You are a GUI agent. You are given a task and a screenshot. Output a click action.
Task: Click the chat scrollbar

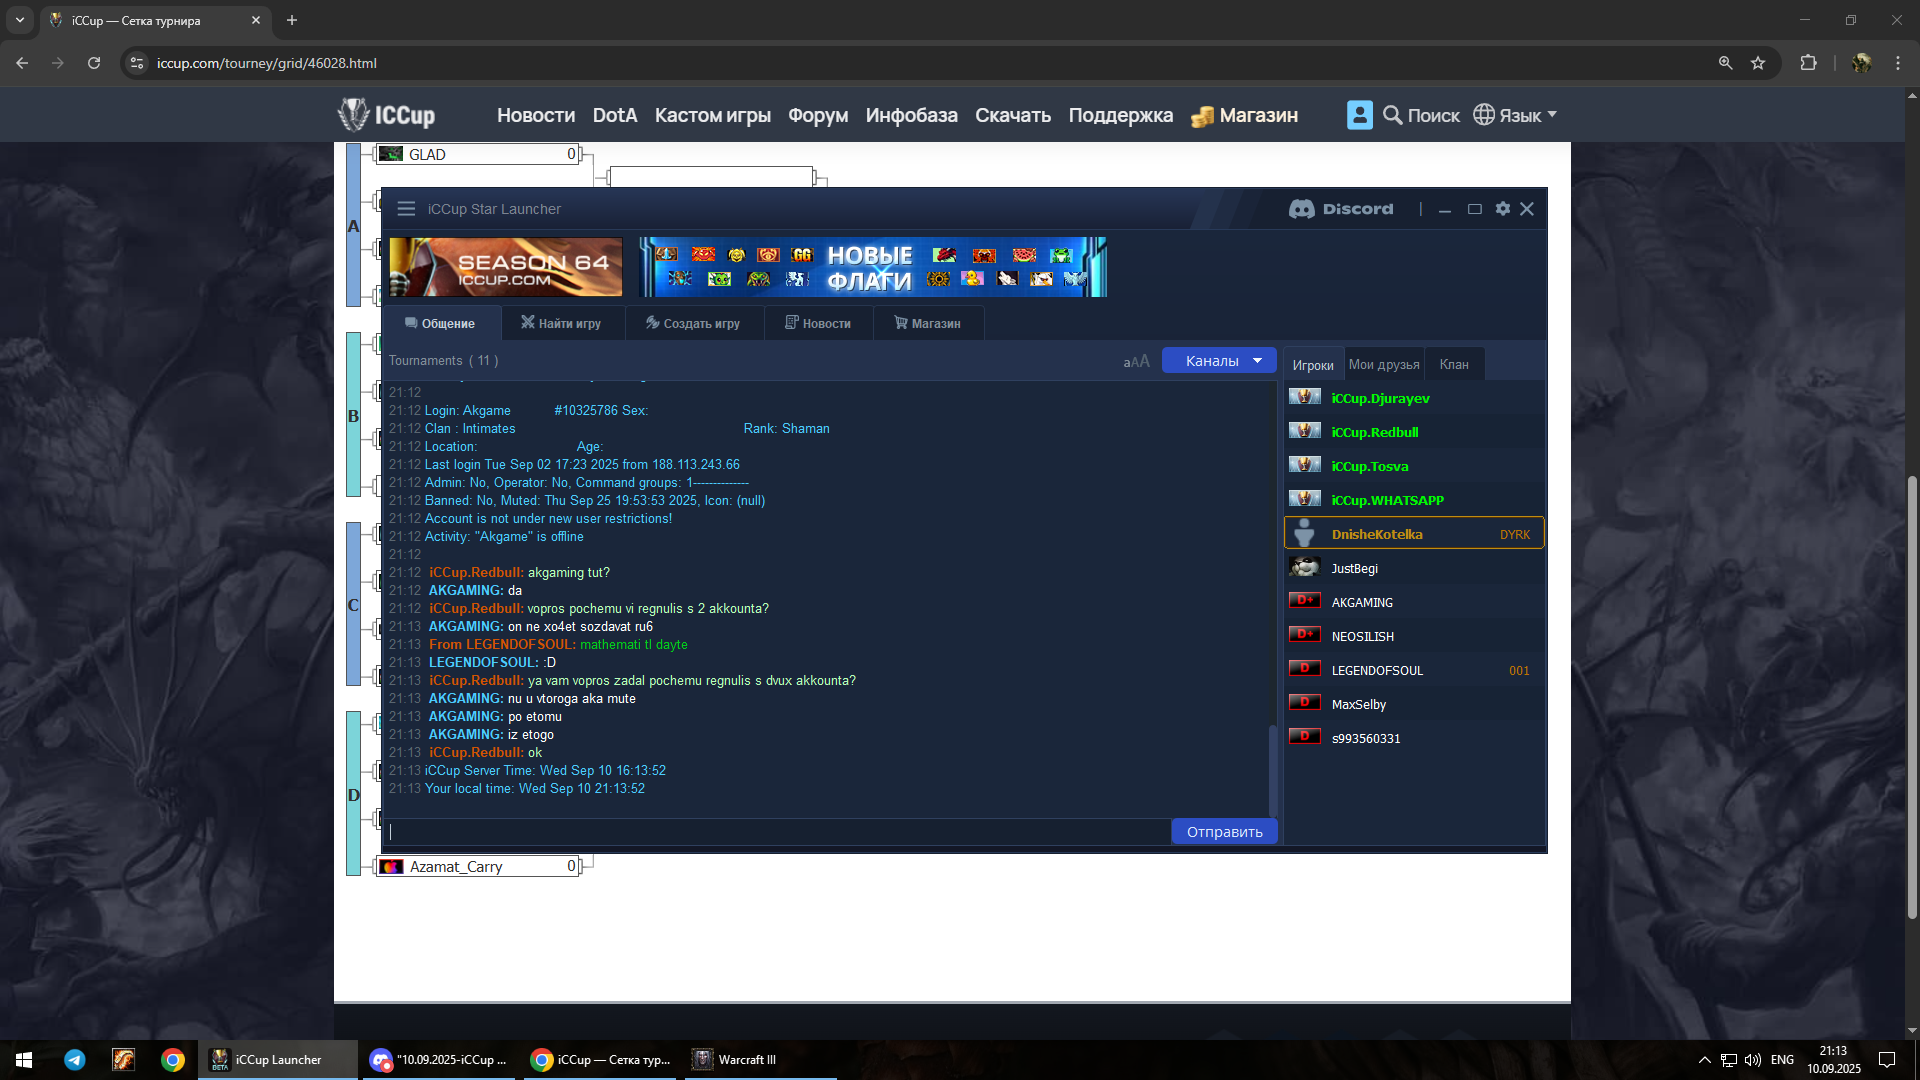1272,770
